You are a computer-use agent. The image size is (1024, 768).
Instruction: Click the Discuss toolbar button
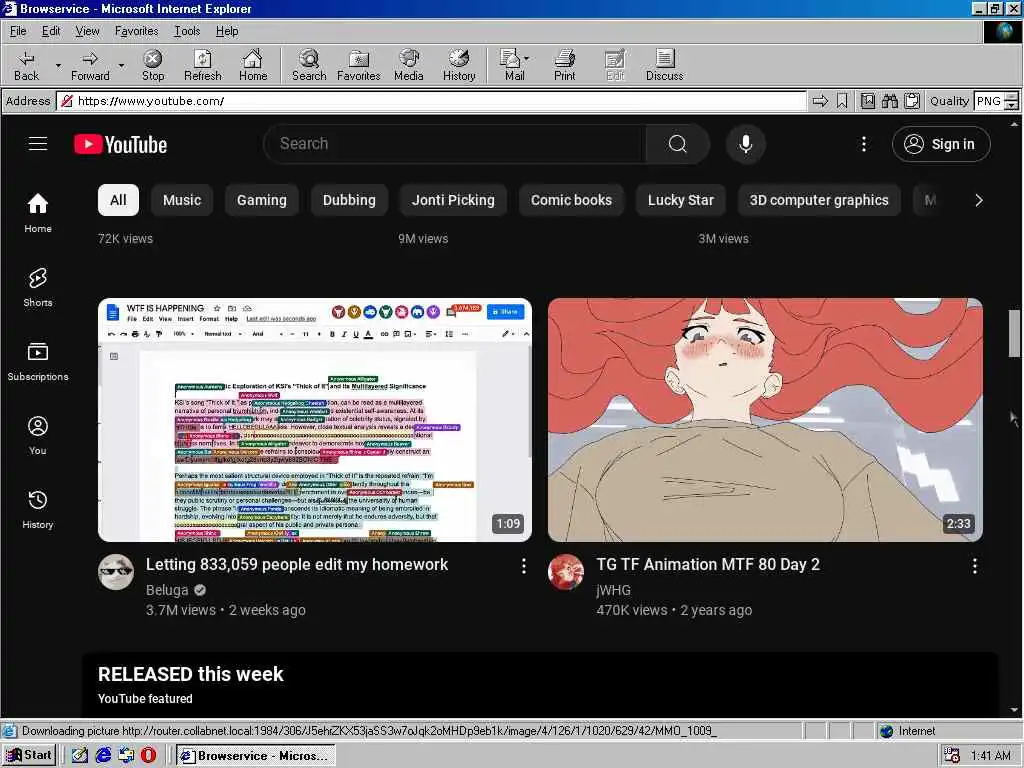(665, 65)
